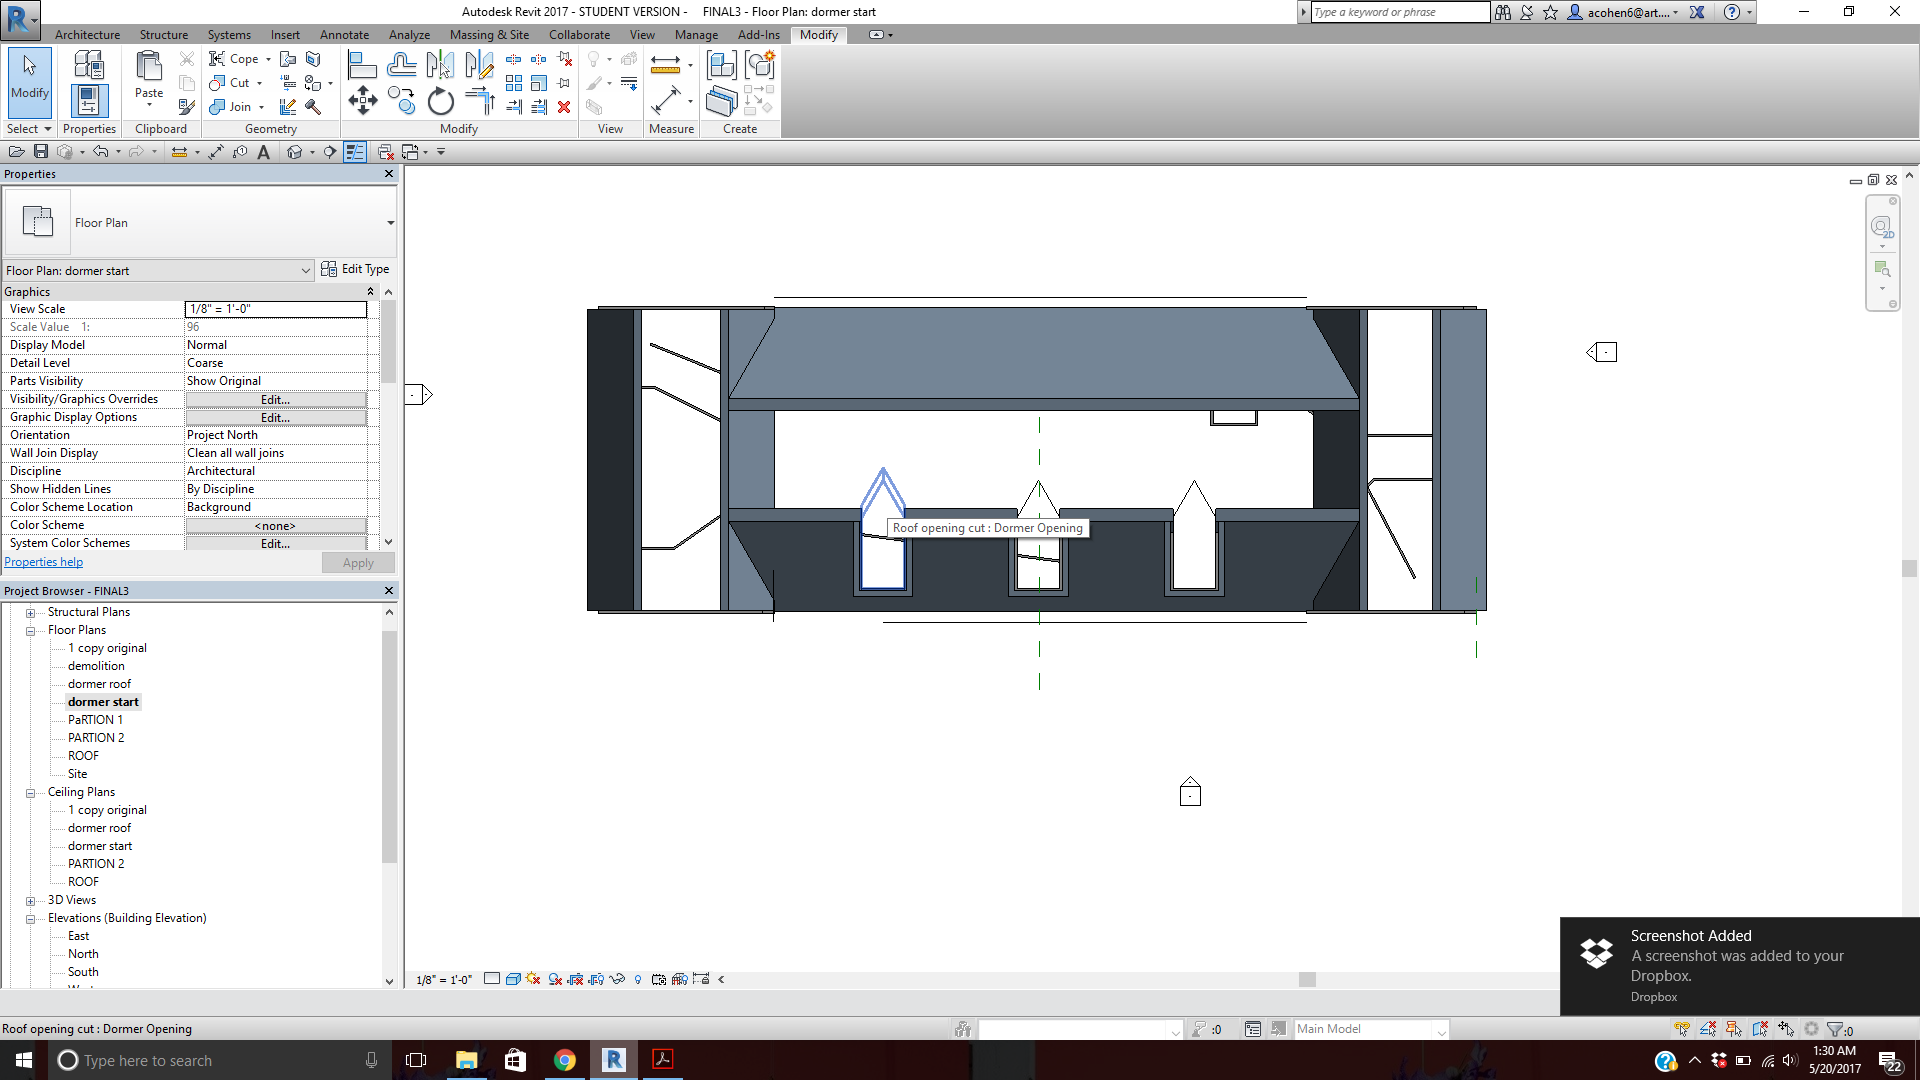The width and height of the screenshot is (1920, 1080).
Task: Open the Properties help link
Action: (44, 562)
